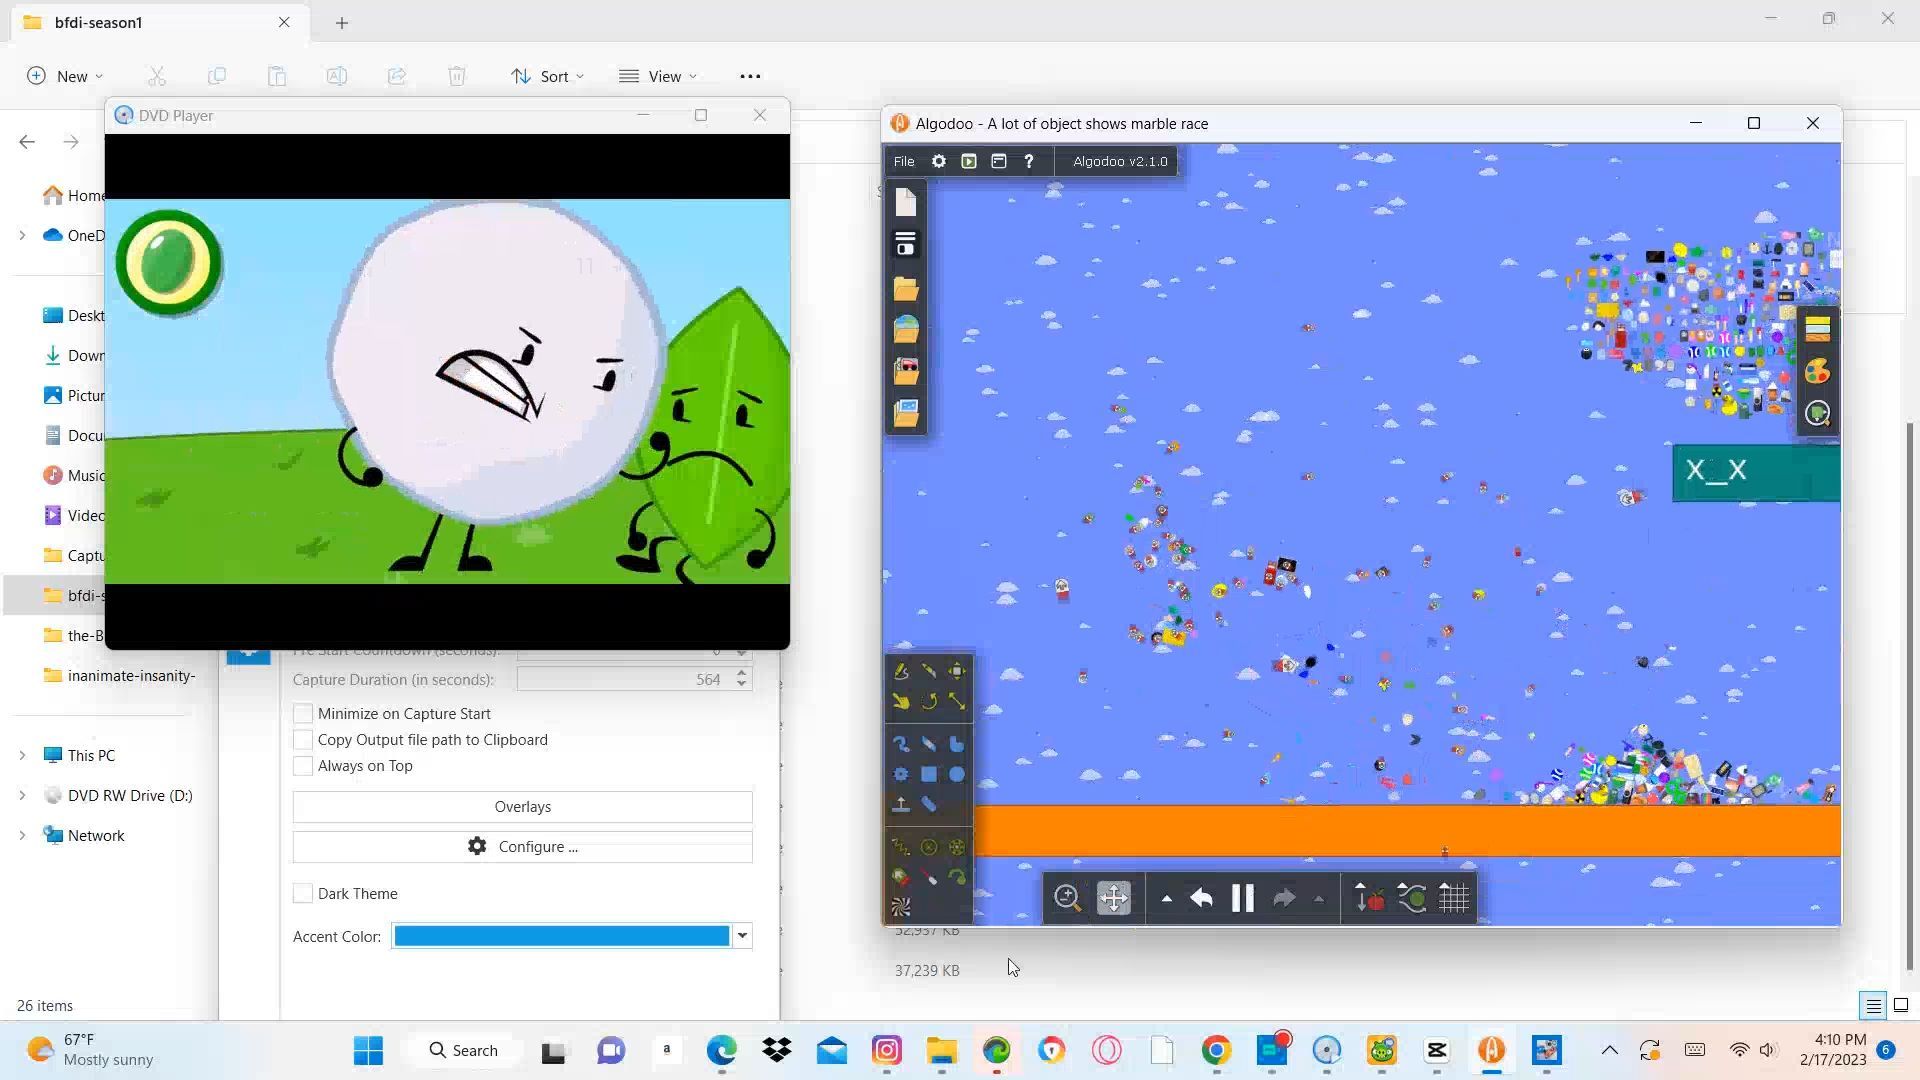Enable Minimize on Capture Start
The height and width of the screenshot is (1080, 1920).
(303, 714)
